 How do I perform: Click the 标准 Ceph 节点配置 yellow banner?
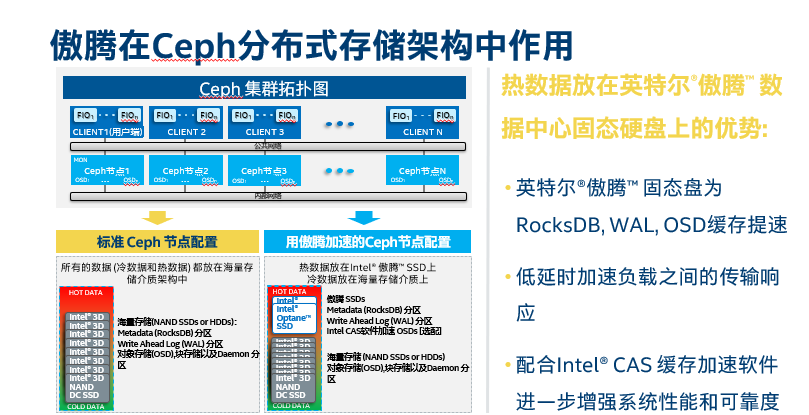(157, 242)
